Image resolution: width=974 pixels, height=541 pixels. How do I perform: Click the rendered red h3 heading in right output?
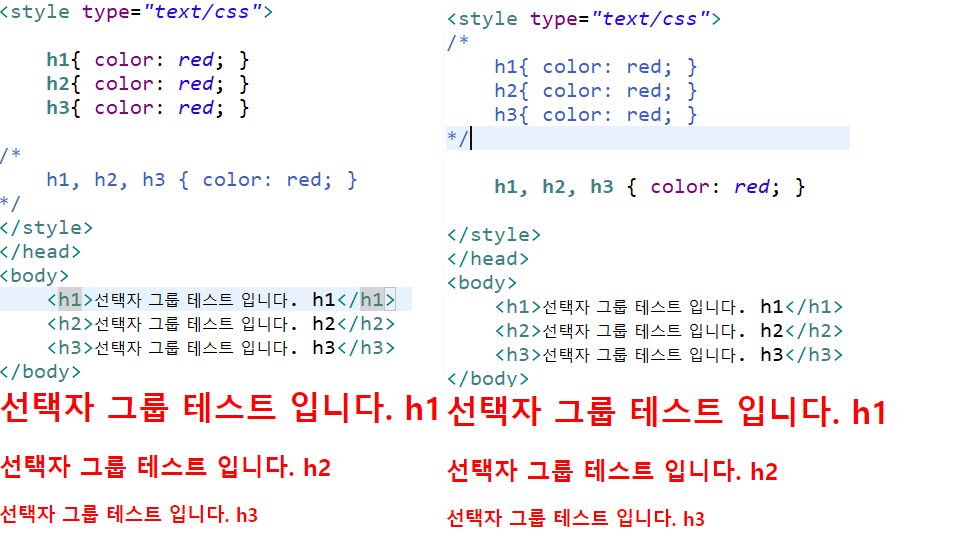576,518
